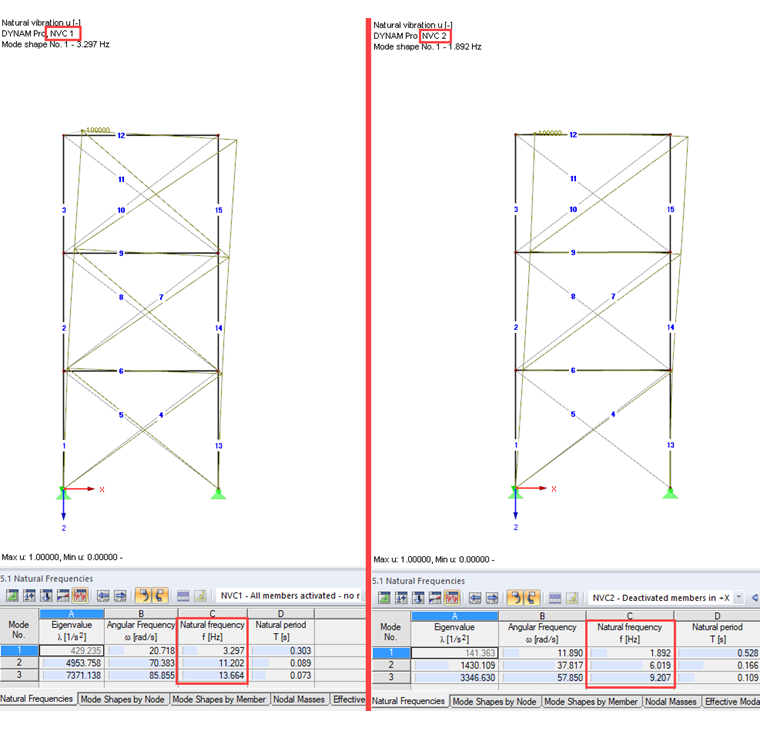Click member label 12 in NVC1 model view
The image size is (760, 729).
121,135
